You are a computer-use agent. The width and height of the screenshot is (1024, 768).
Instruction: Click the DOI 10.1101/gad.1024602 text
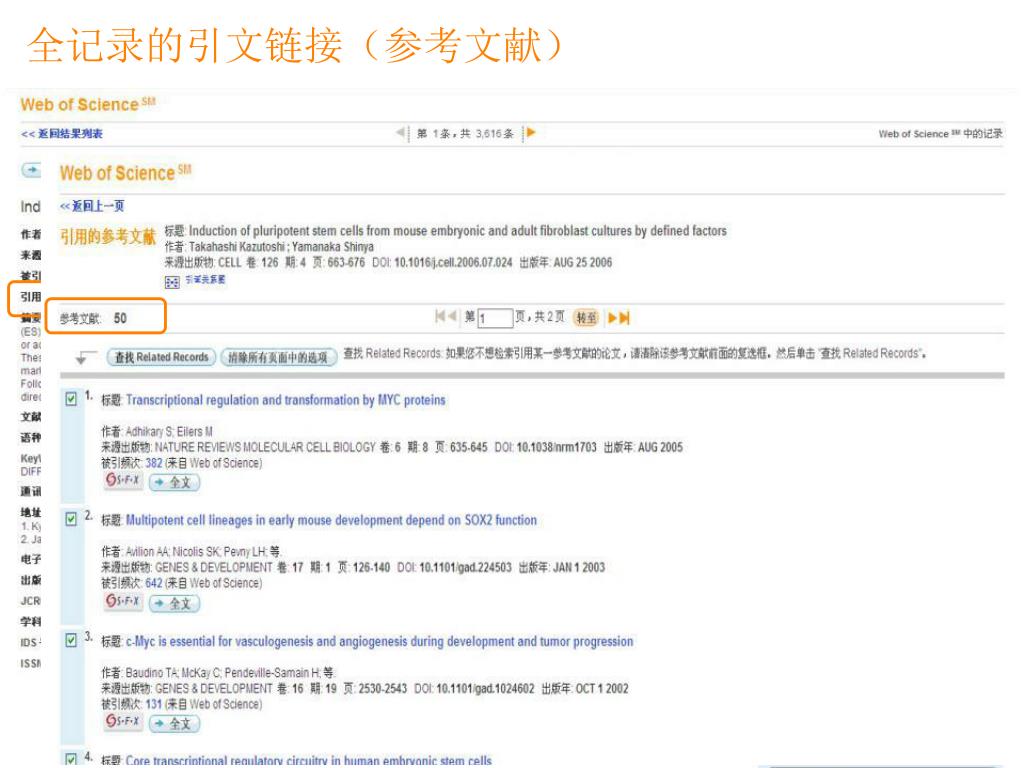pos(485,688)
